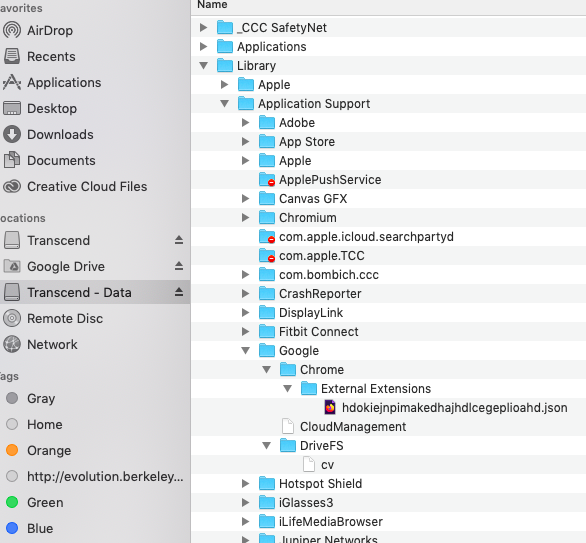Select the DriveFS folder icon
The height and width of the screenshot is (543, 586).
tap(288, 445)
